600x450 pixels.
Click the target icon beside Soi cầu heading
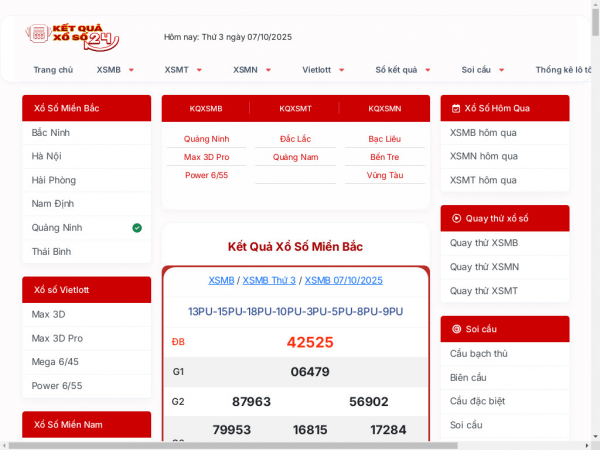tap(456, 329)
